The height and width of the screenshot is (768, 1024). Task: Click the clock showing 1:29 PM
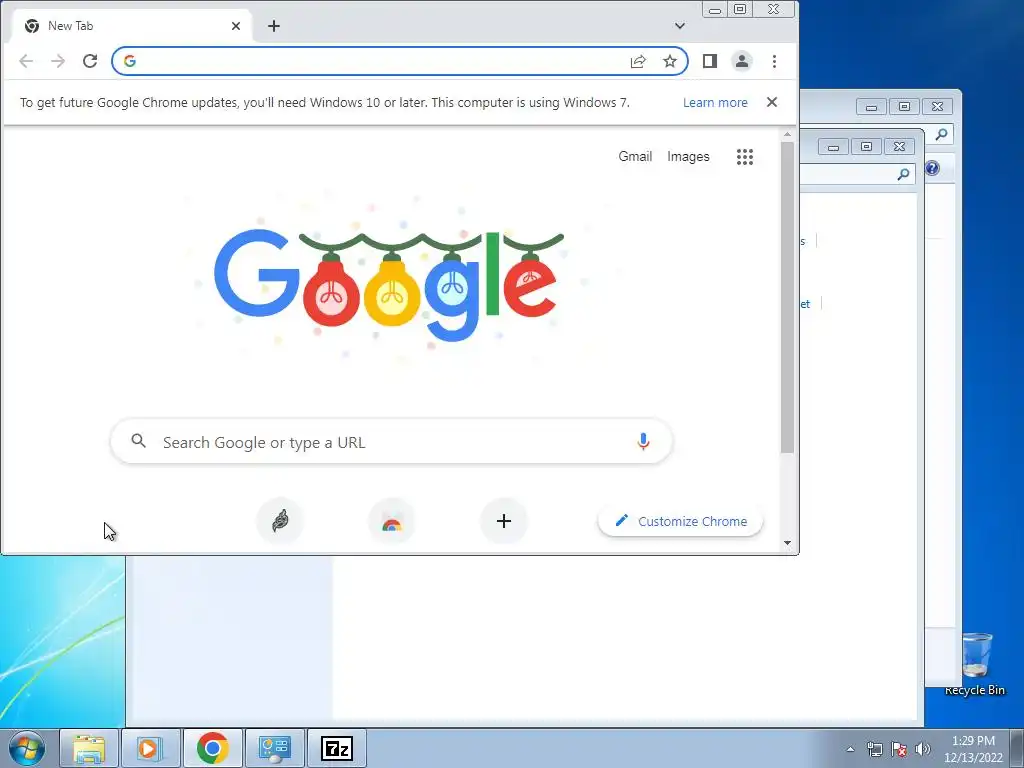973,749
